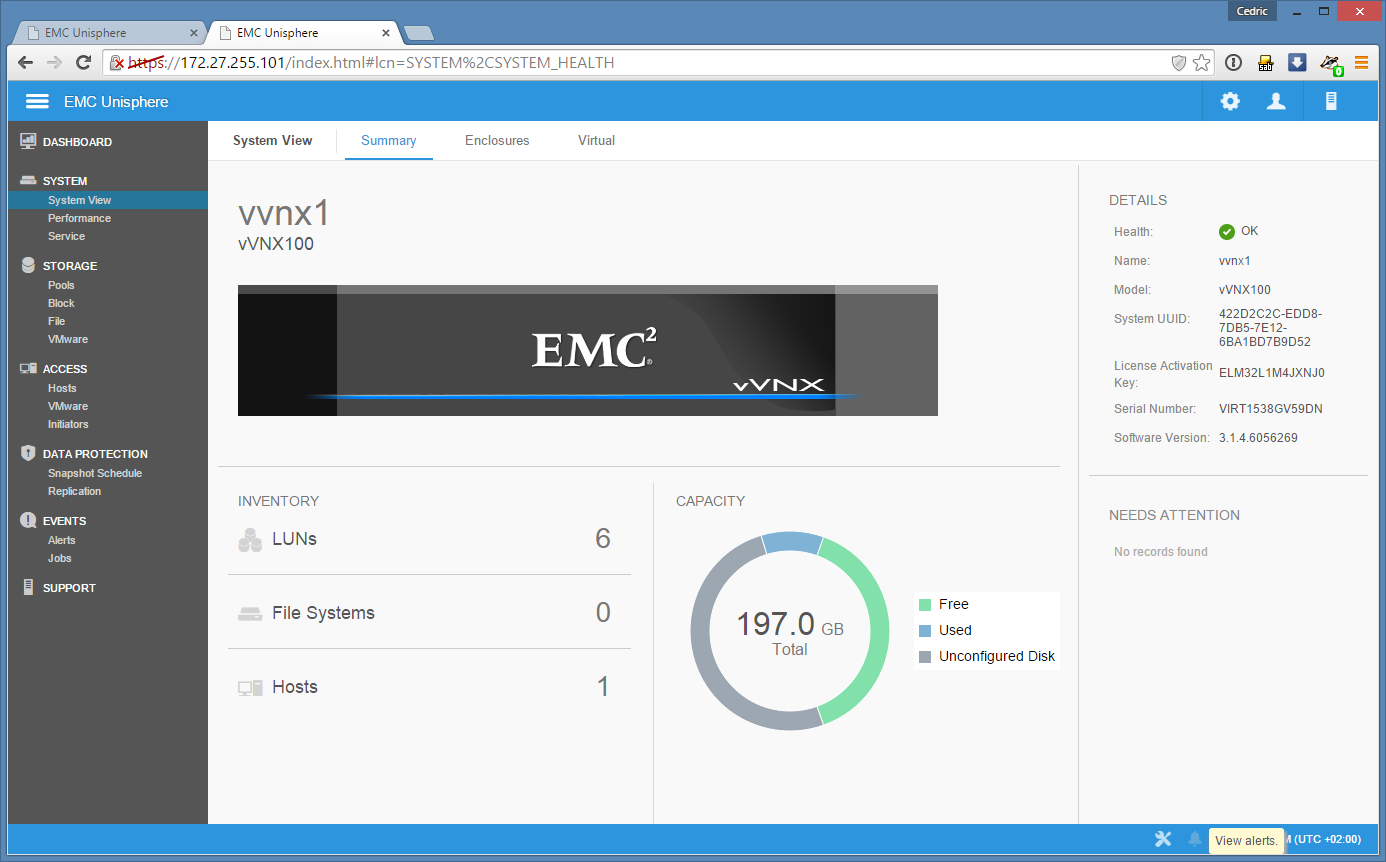Click the Events alert icon in sidebar

(x=28, y=521)
